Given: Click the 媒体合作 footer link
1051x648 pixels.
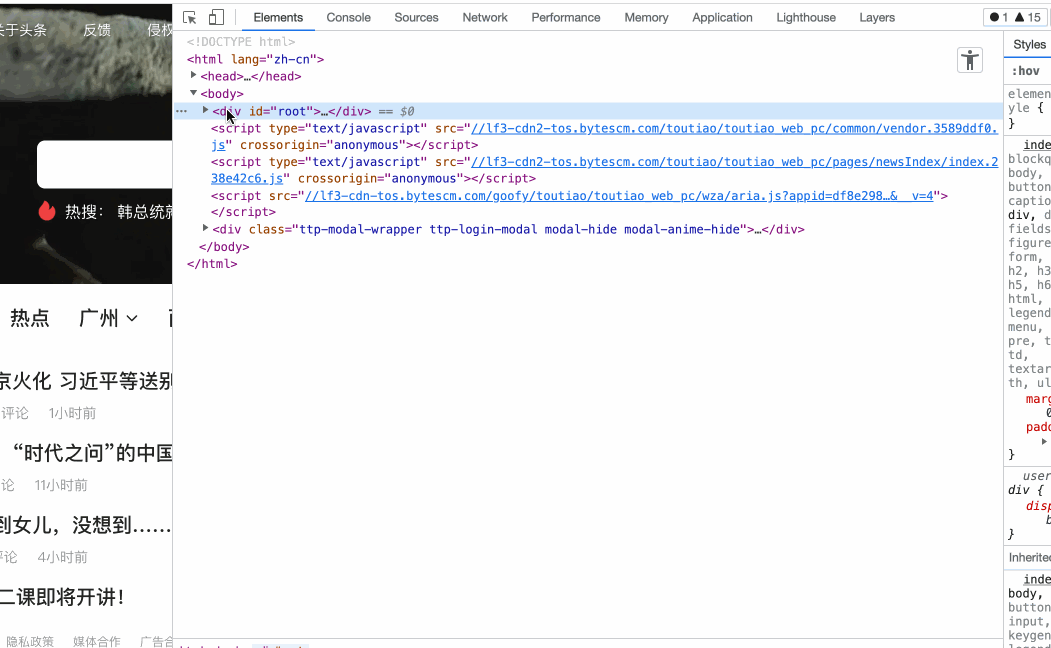Looking at the screenshot, I should click(x=97, y=641).
